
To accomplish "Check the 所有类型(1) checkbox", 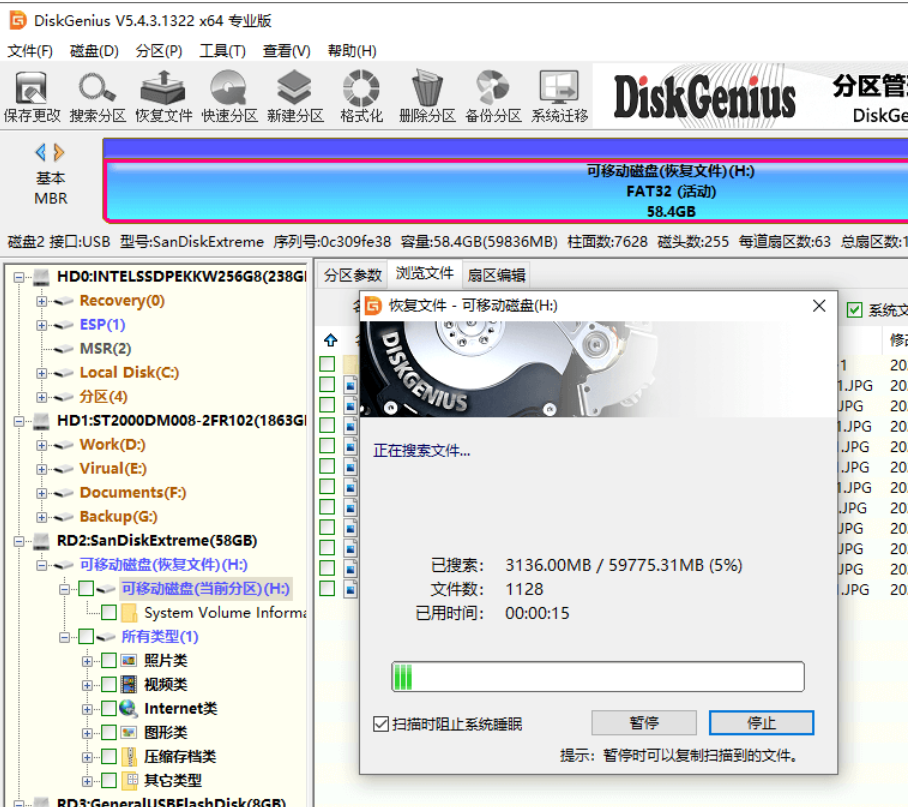I will click(86, 637).
